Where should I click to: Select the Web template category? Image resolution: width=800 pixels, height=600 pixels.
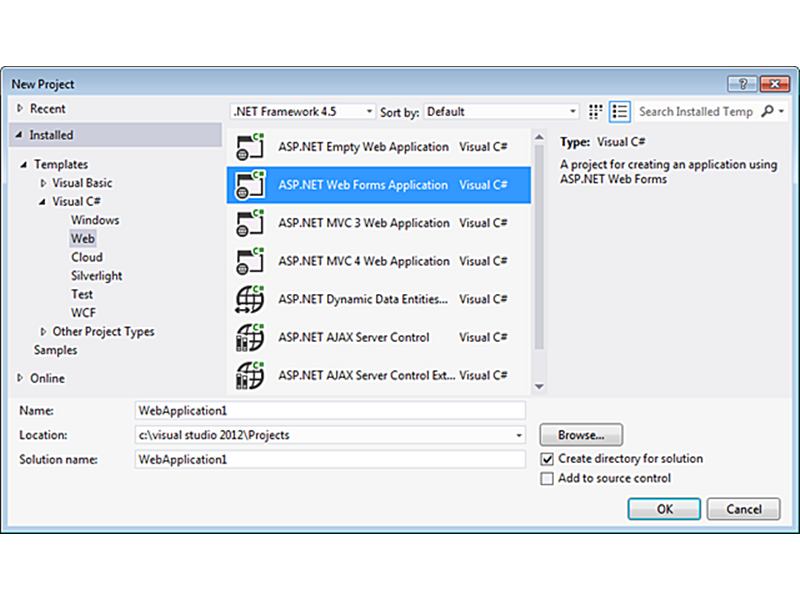(83, 238)
